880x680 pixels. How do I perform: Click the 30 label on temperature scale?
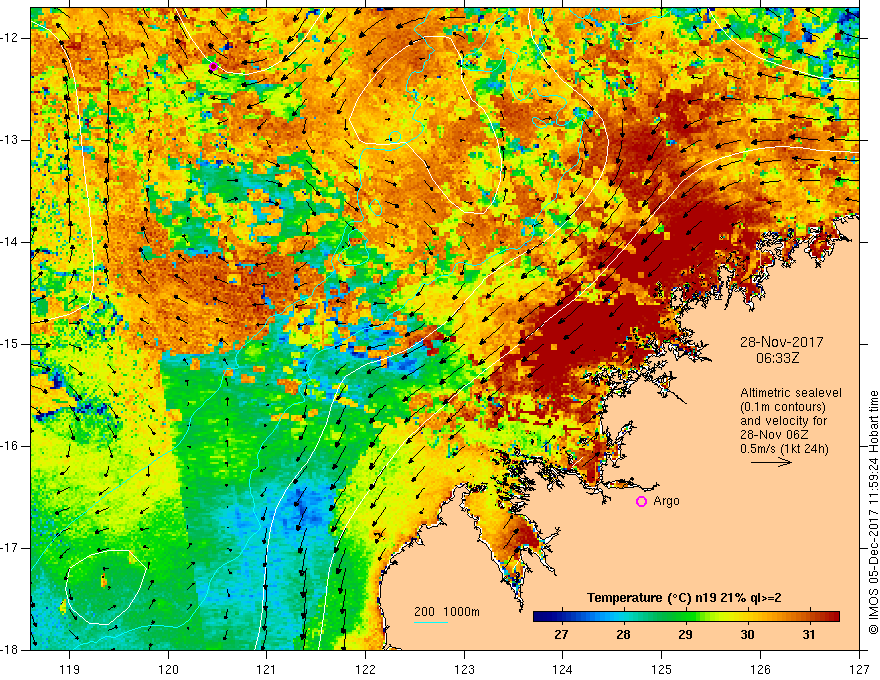(x=747, y=635)
